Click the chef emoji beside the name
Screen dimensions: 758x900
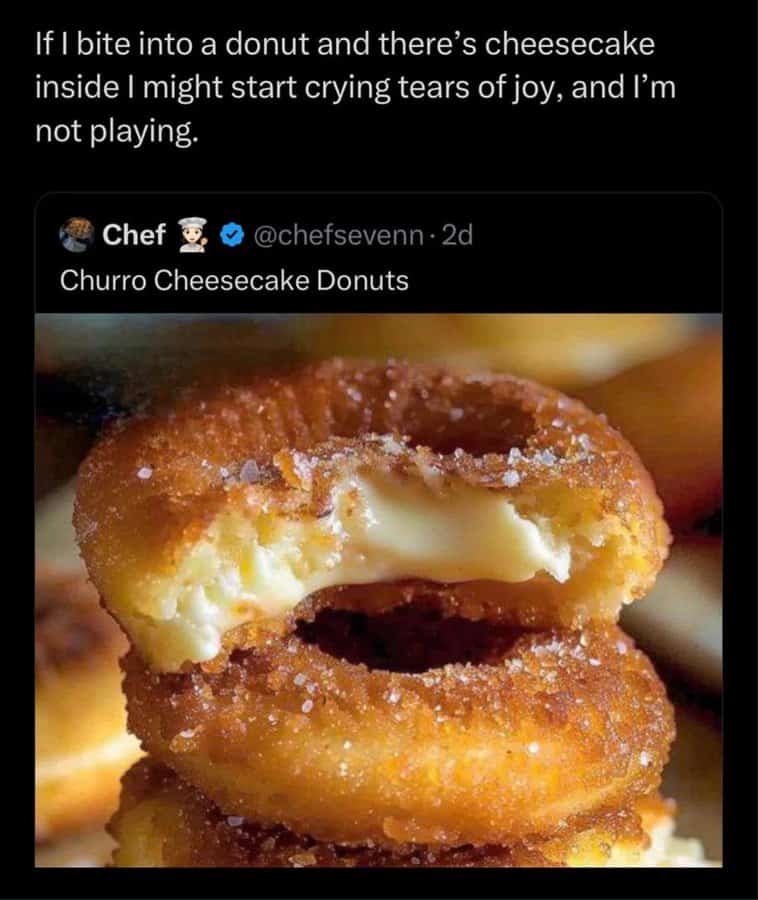click(x=193, y=235)
